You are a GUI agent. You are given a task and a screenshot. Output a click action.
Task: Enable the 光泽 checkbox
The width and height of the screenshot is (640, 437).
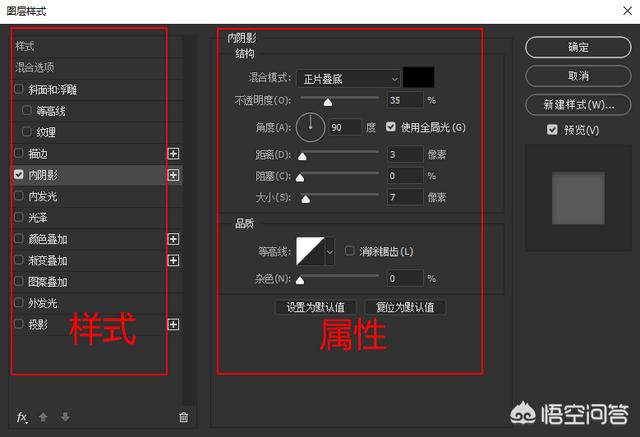pos(19,217)
